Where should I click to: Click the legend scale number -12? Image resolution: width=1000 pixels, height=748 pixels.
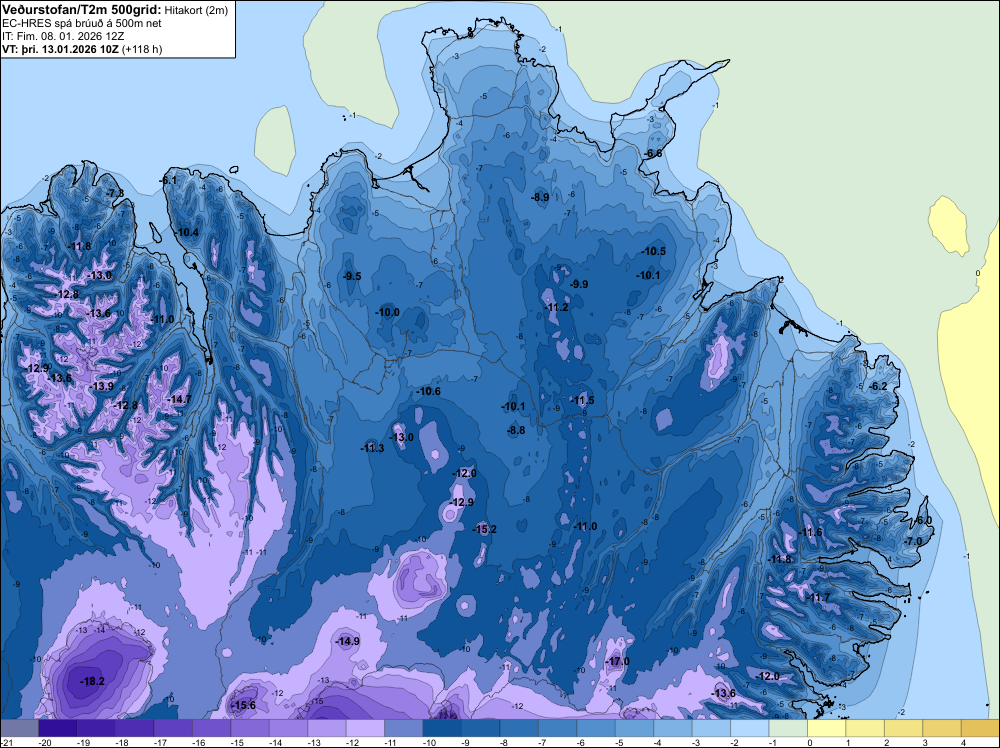(352, 743)
